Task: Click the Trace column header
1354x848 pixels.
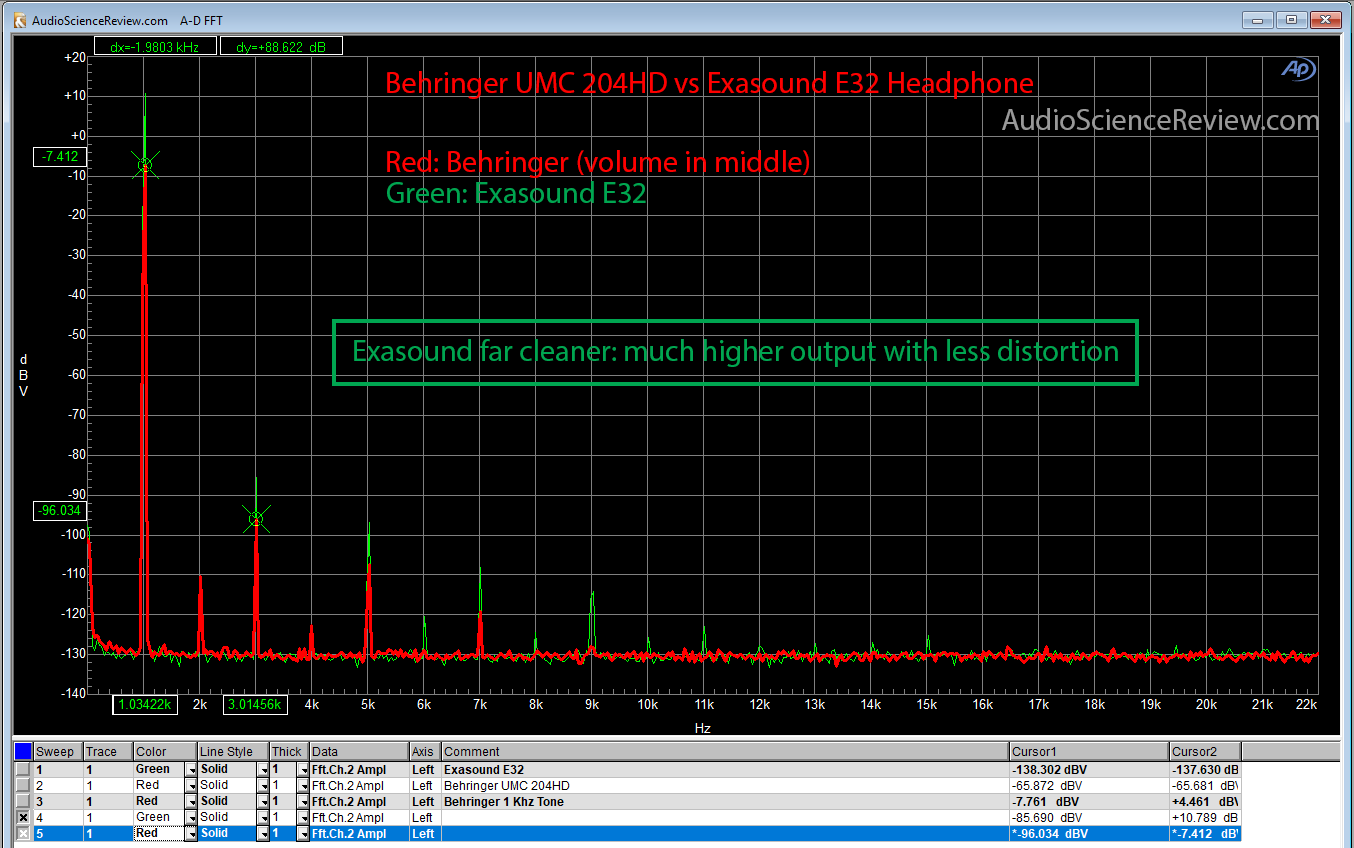Action: (x=107, y=751)
